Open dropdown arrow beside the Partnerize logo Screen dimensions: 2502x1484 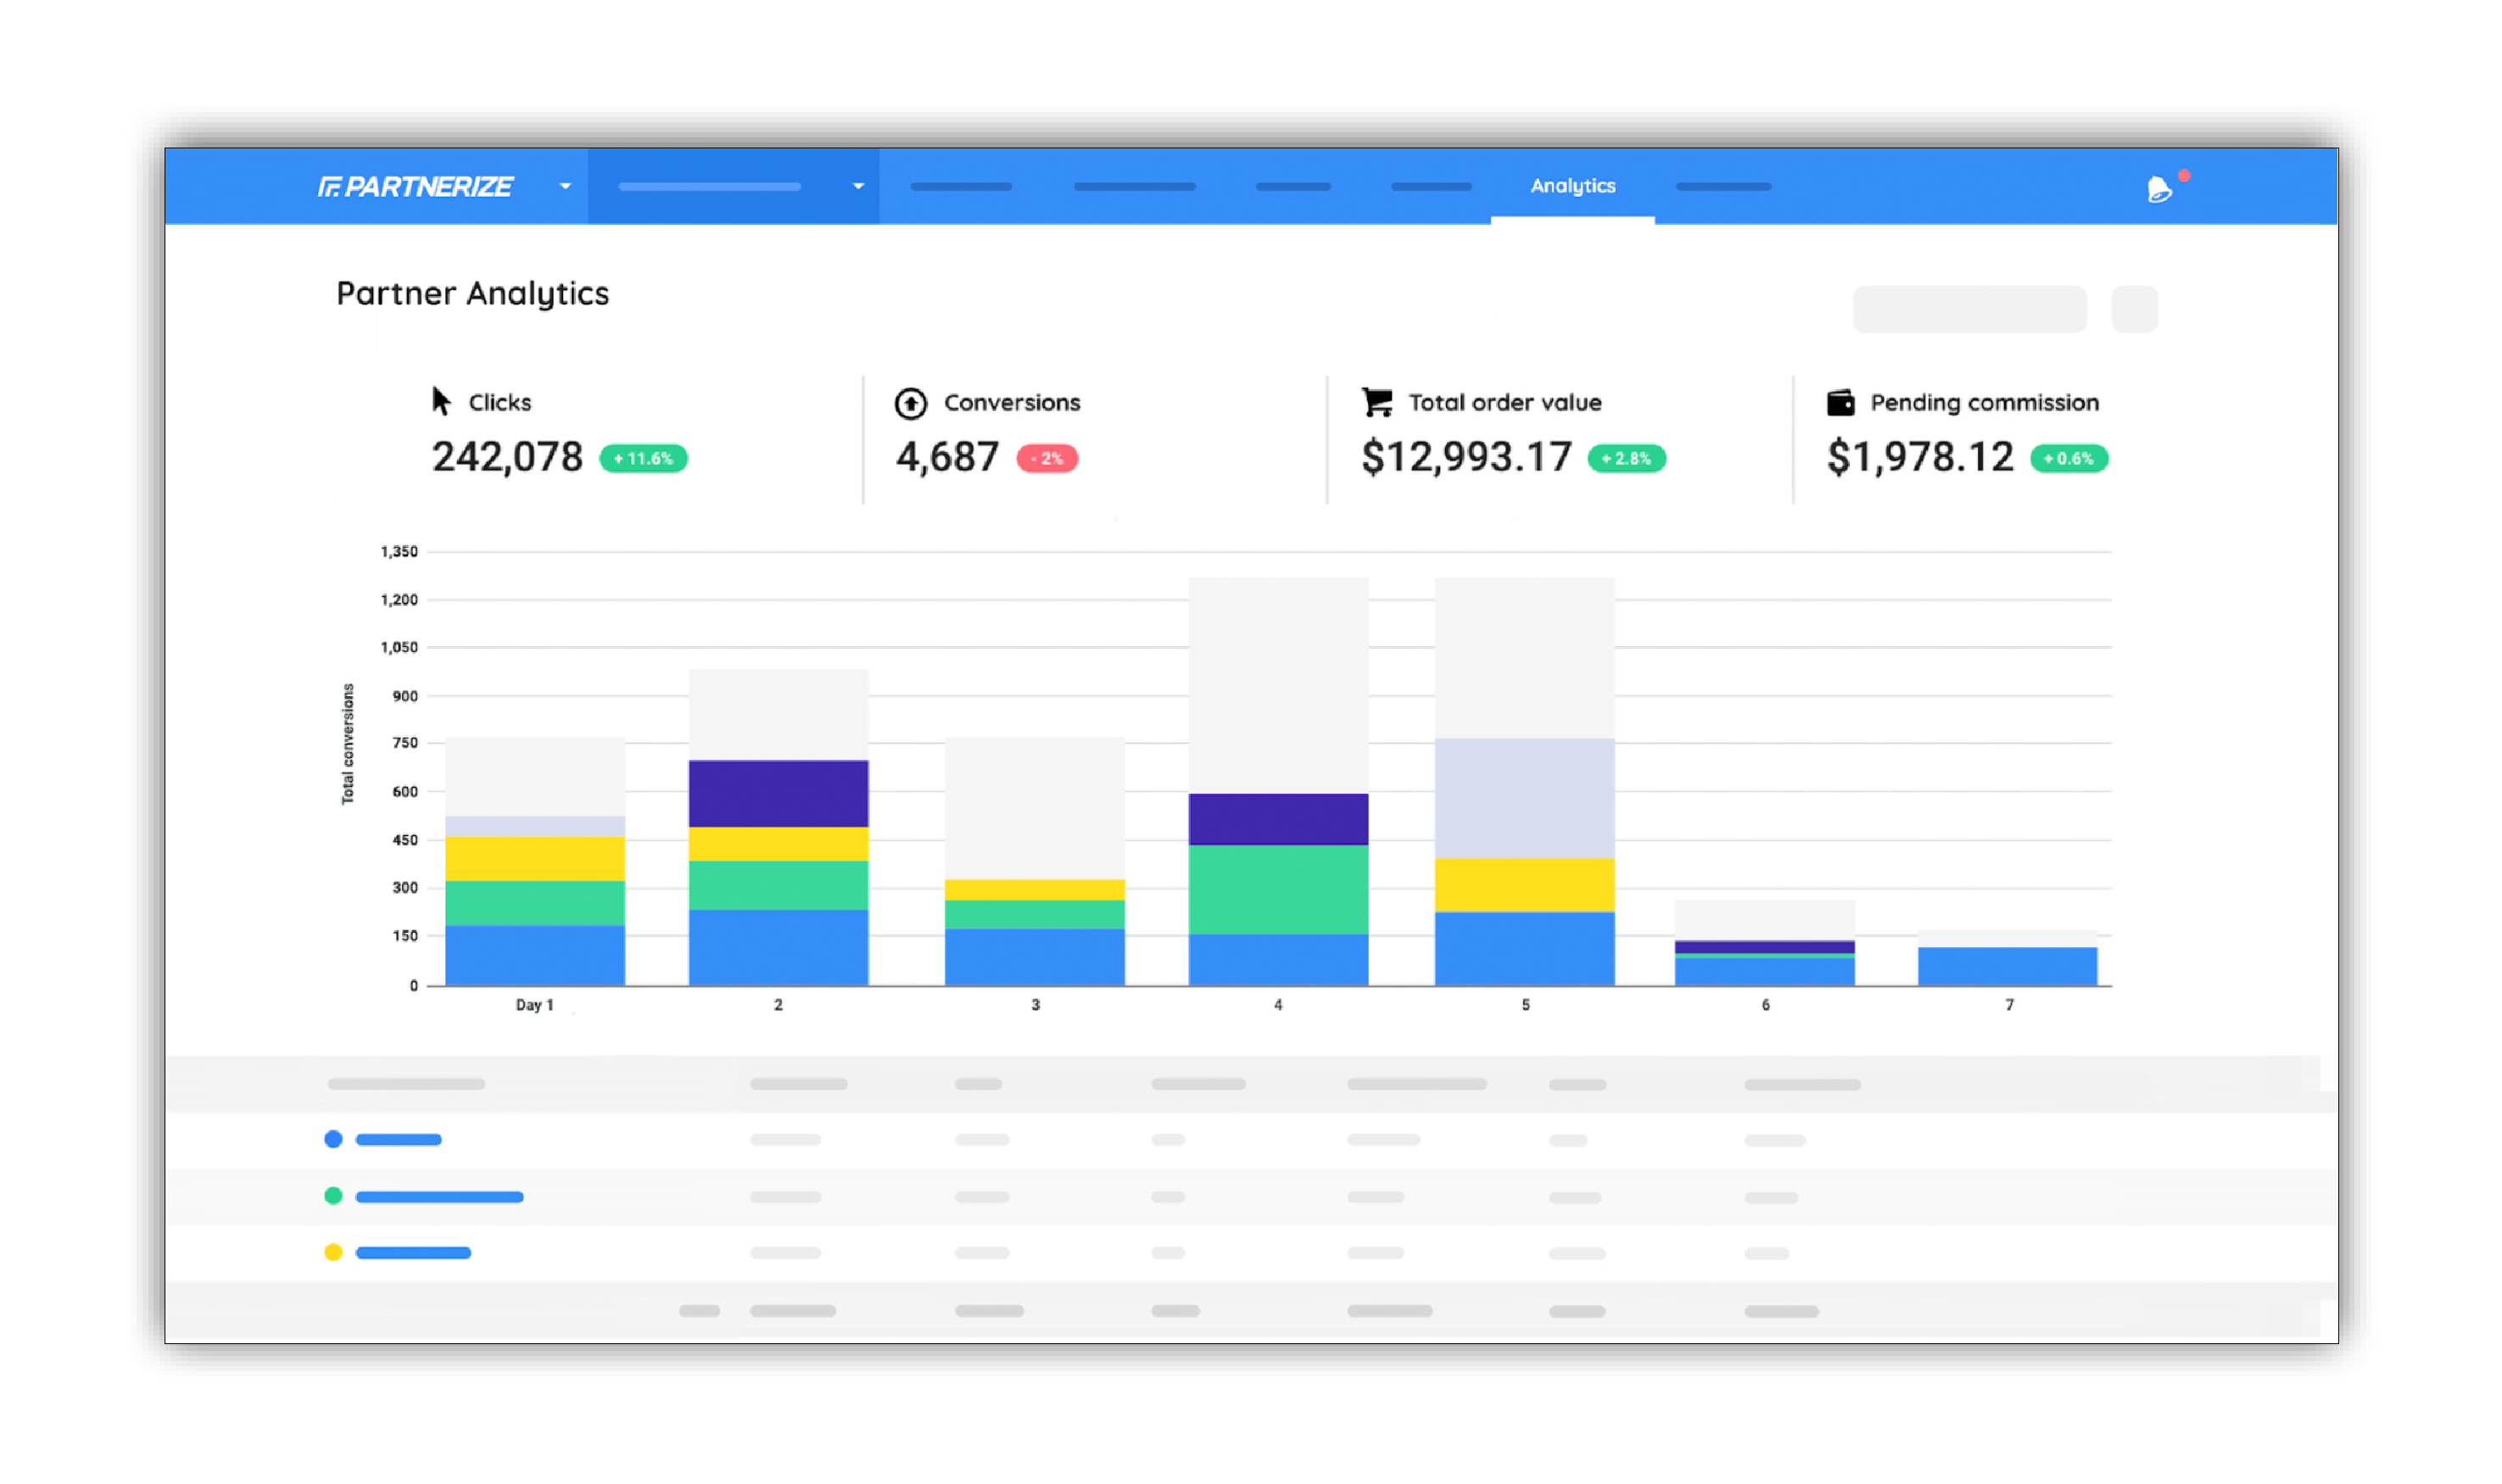coord(565,186)
